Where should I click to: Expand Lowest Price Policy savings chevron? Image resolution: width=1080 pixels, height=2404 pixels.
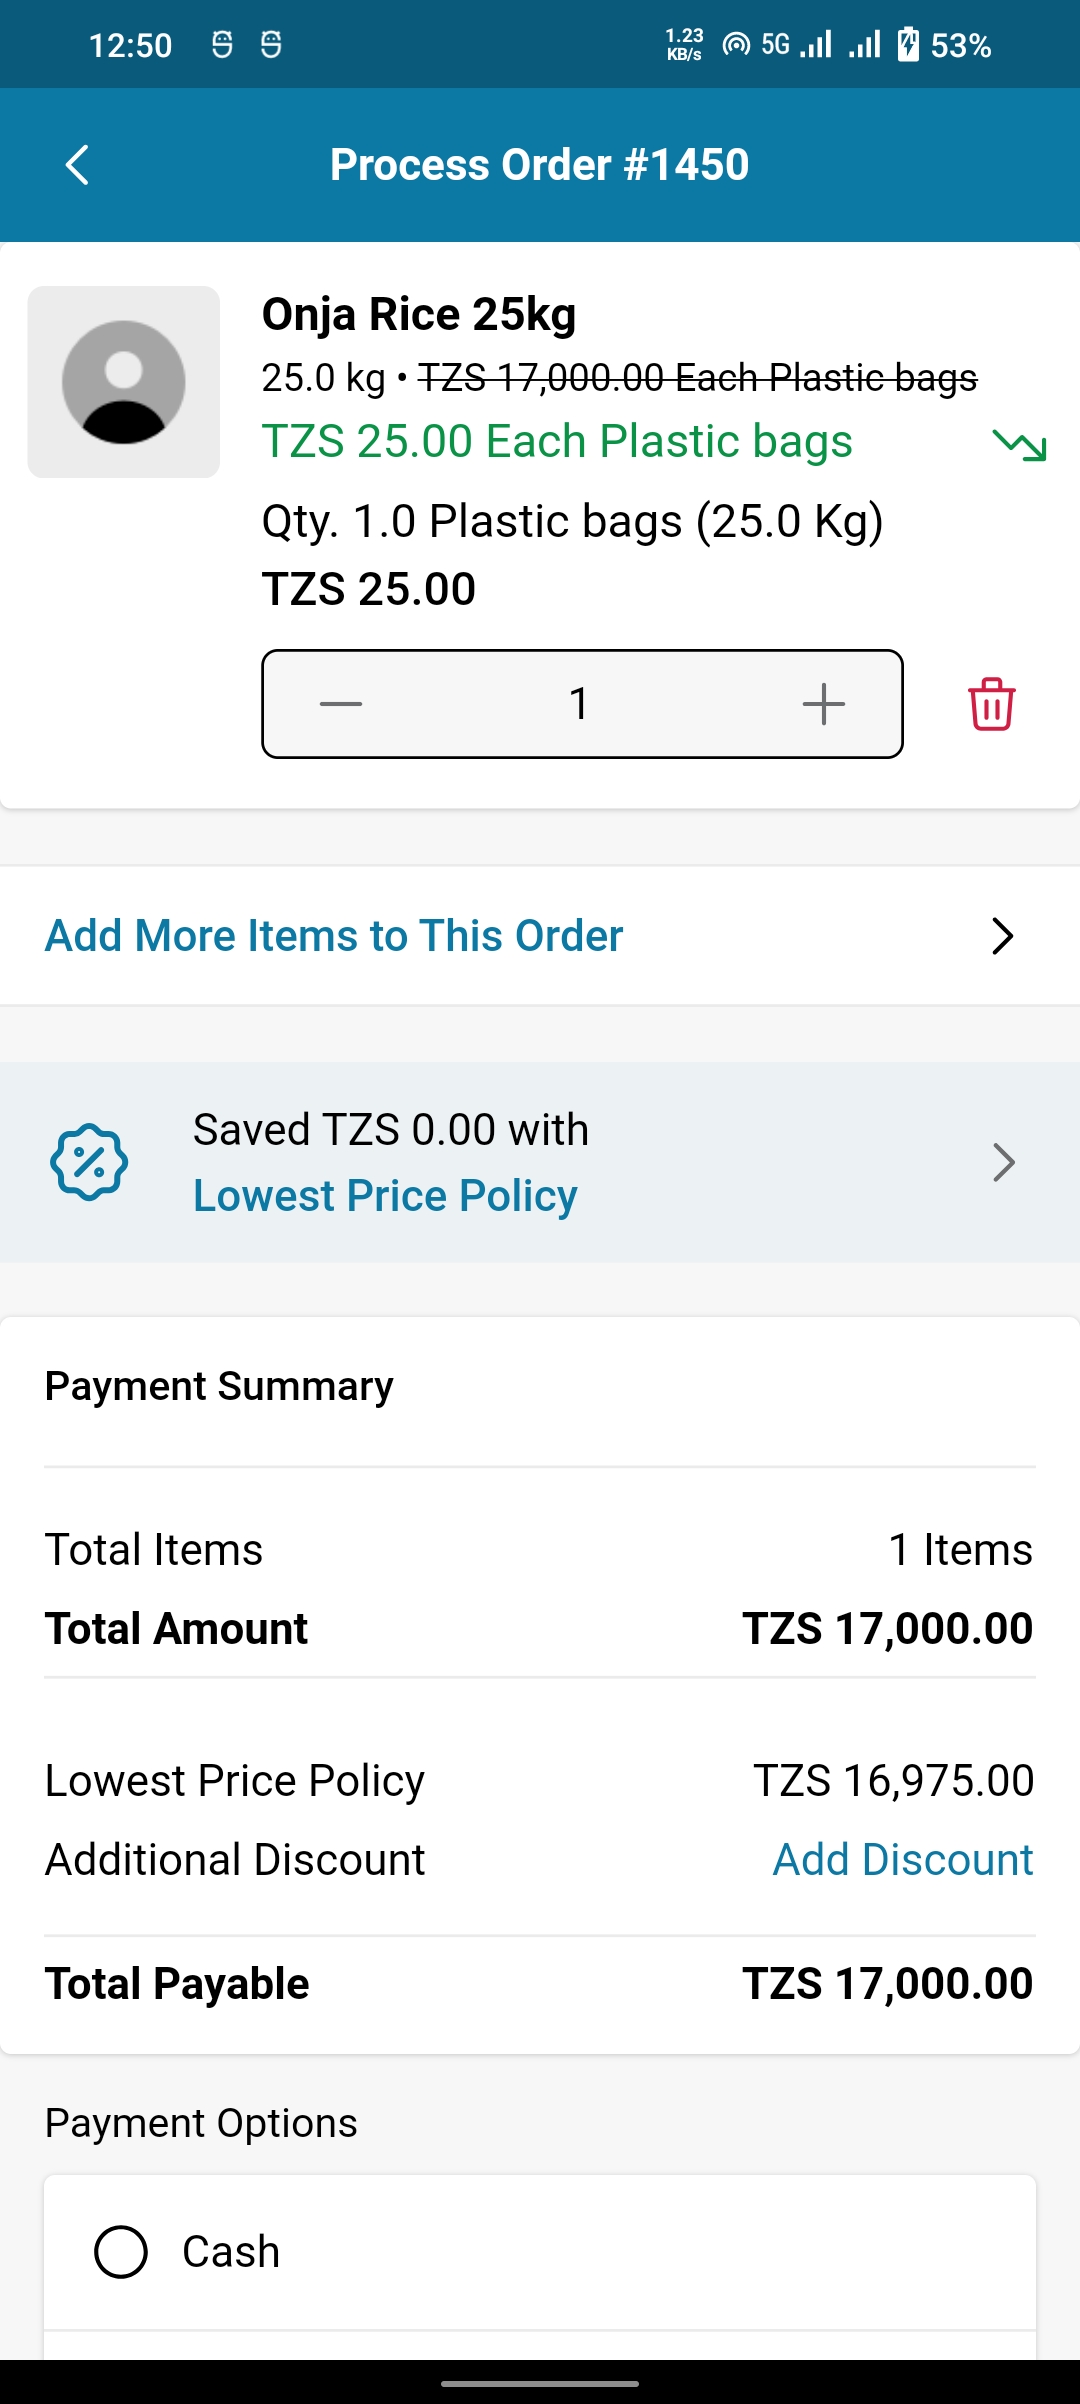coord(1003,1162)
